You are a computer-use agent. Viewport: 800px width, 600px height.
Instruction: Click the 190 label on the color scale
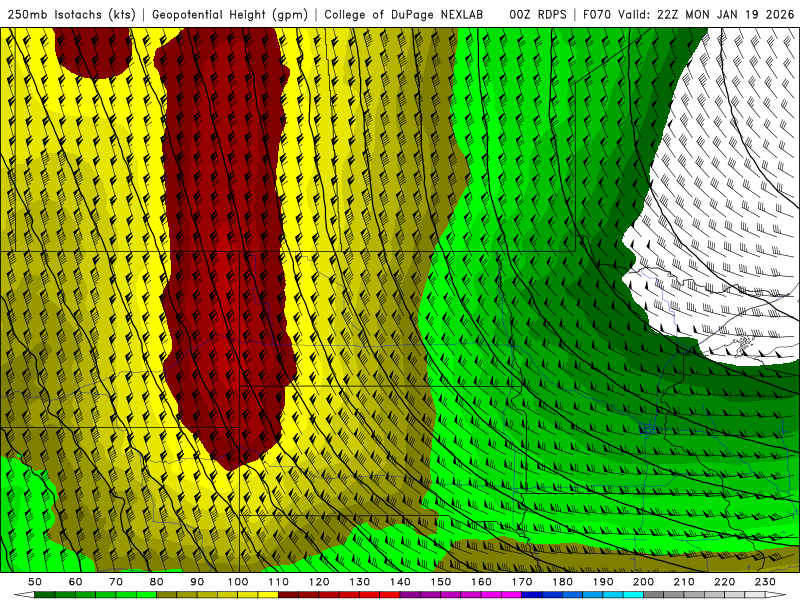coord(603,582)
